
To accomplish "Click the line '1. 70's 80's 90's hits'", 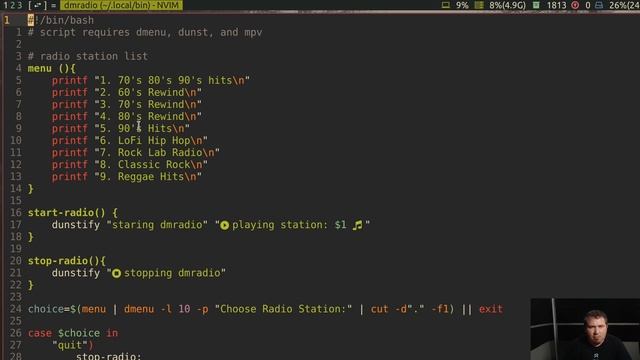I will pos(151,80).
